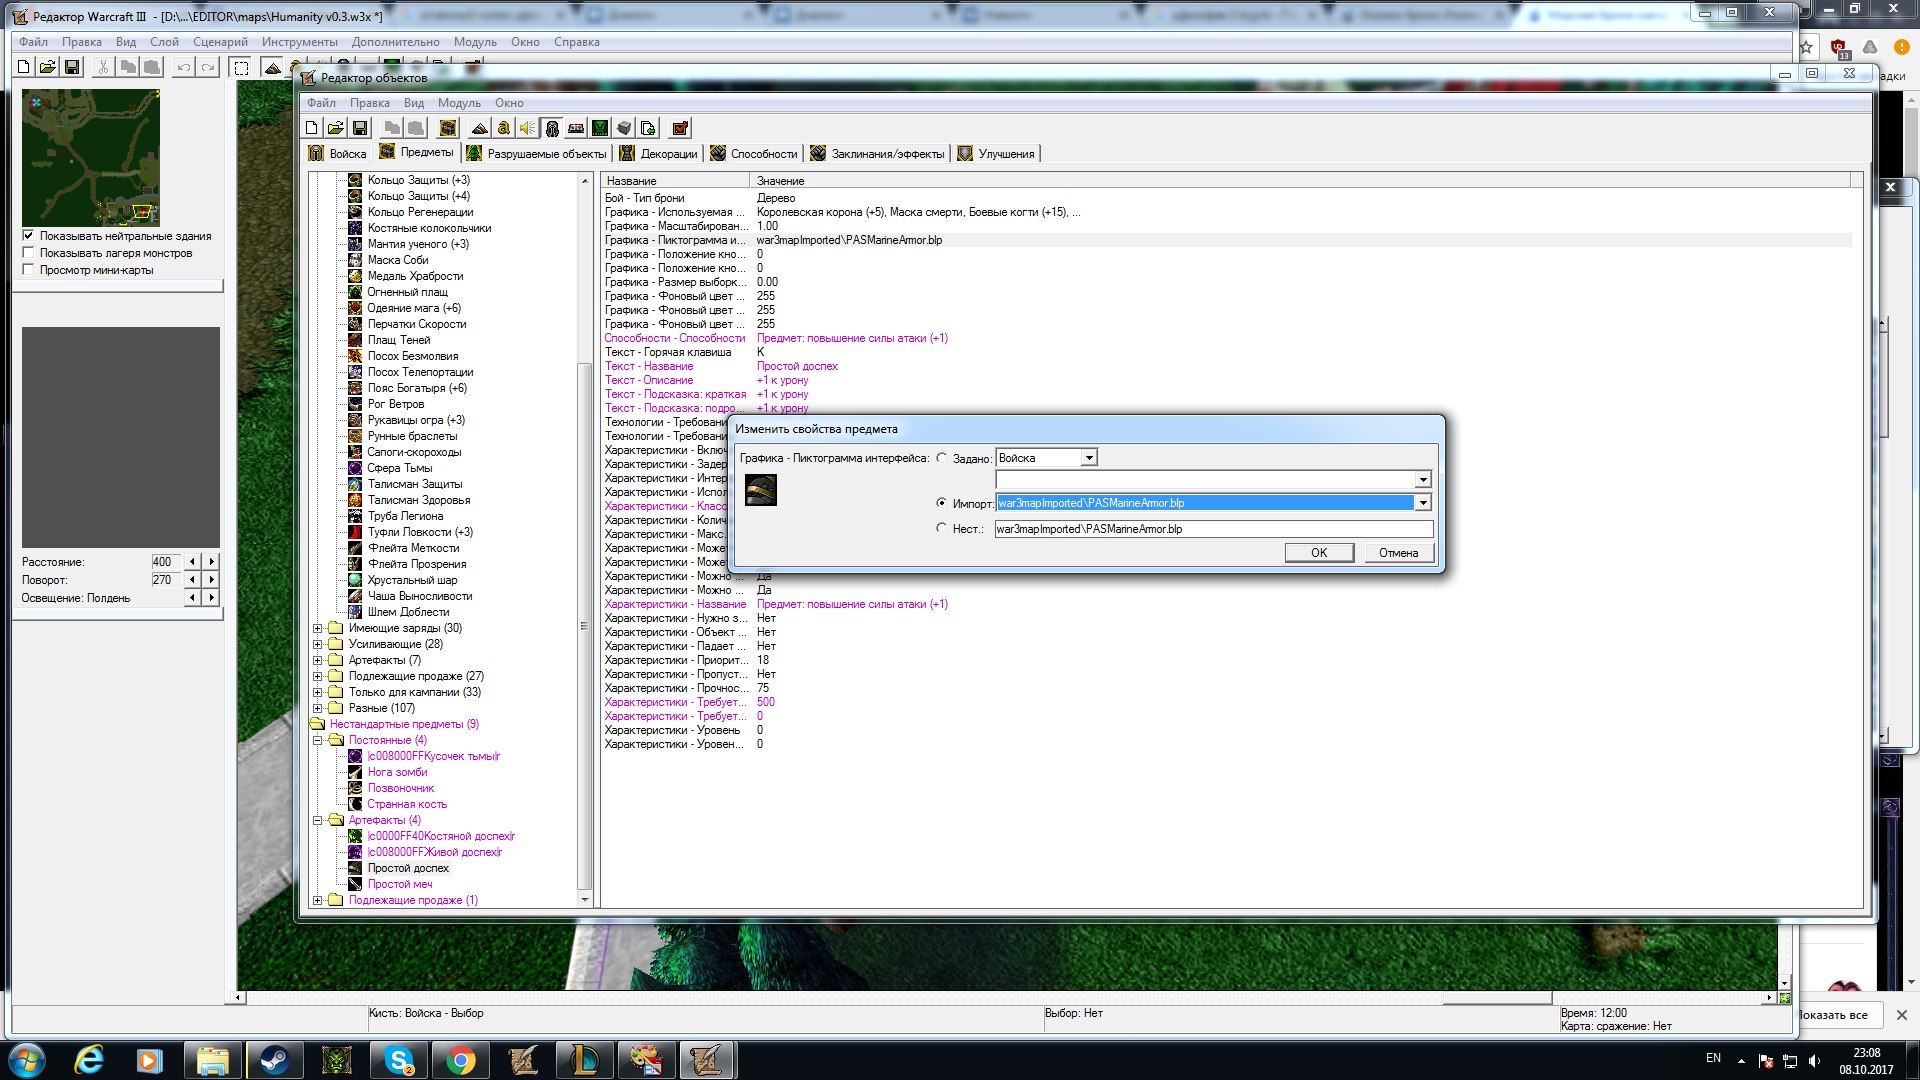The image size is (1920, 1080).
Task: Save map with main editor floppy icon
Action: 72,67
